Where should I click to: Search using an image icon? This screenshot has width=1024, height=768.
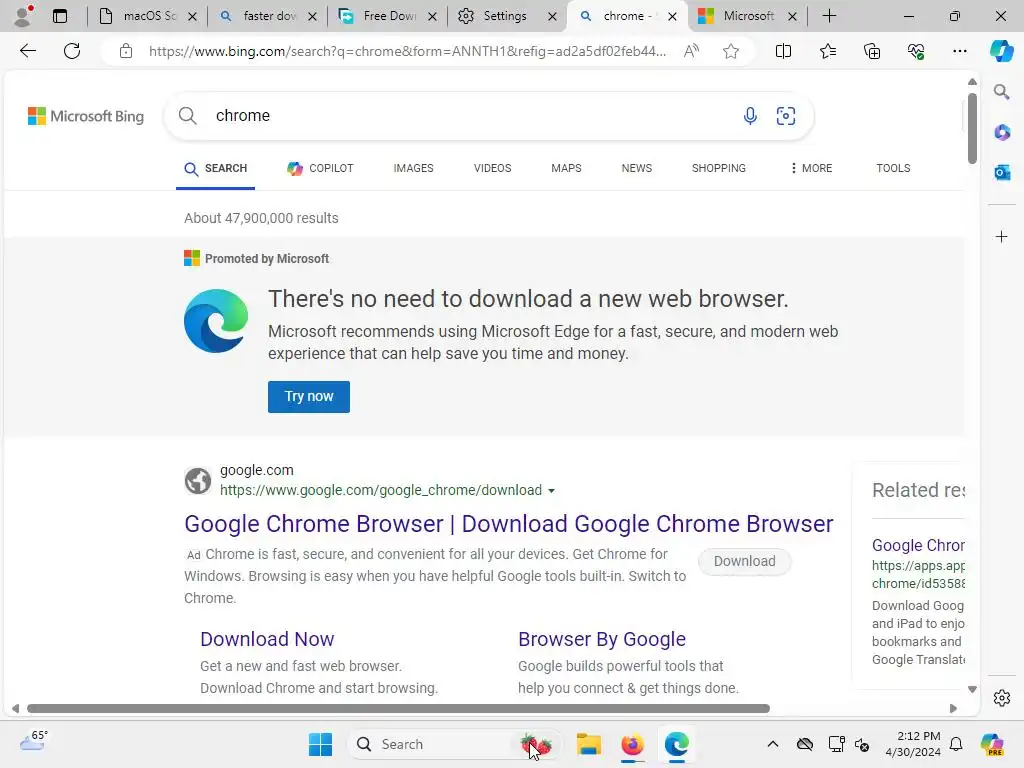pyautogui.click(x=786, y=116)
